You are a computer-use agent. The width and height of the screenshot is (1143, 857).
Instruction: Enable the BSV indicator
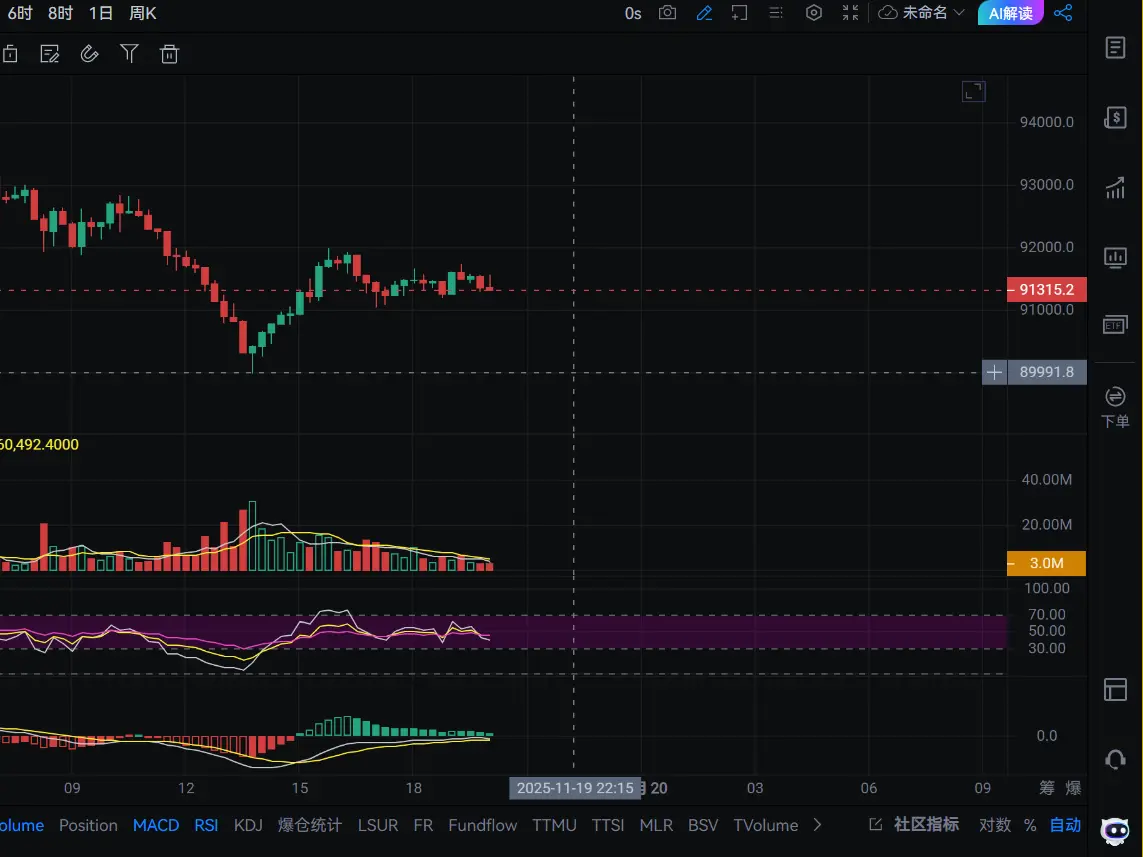703,825
